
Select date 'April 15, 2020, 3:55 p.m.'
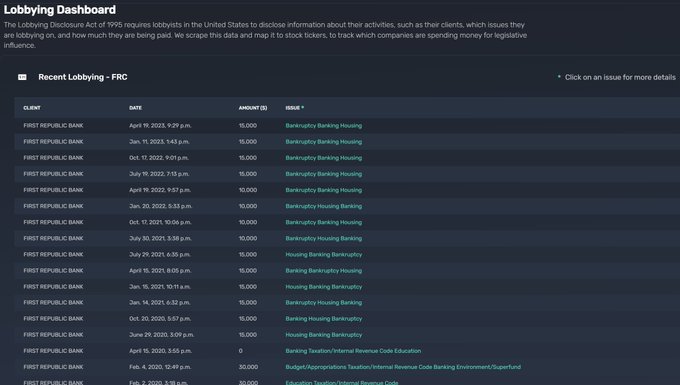pyautogui.click(x=160, y=351)
